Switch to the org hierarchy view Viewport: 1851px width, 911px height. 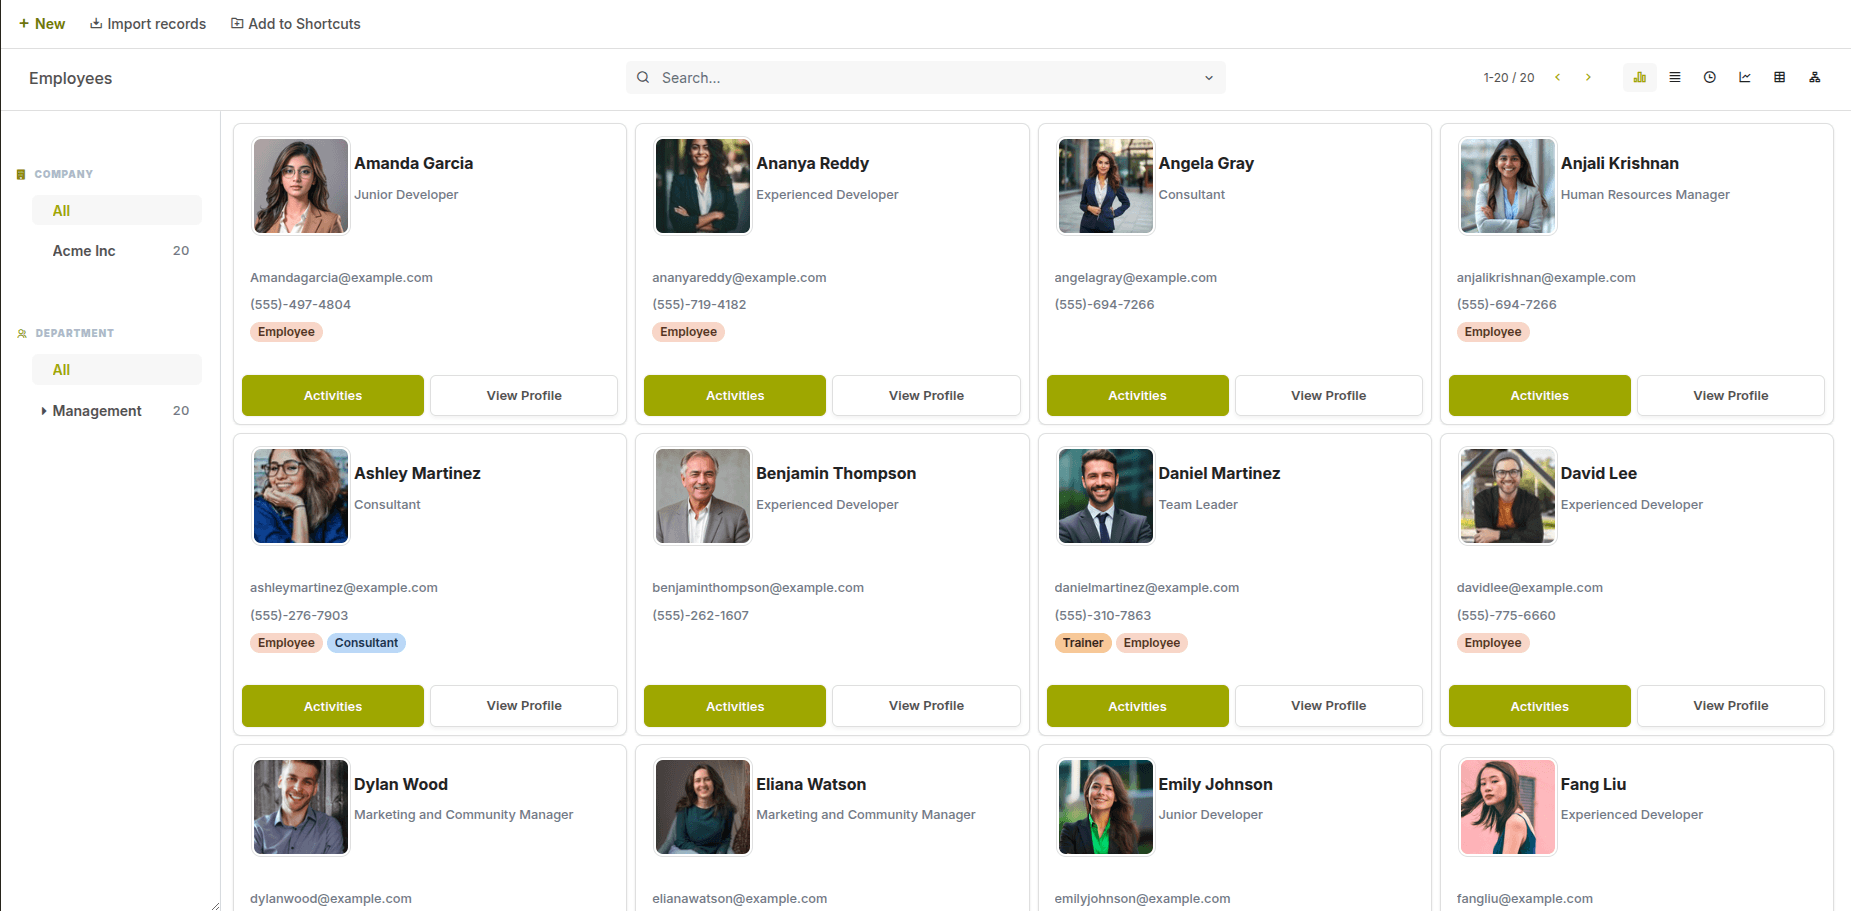(1814, 77)
